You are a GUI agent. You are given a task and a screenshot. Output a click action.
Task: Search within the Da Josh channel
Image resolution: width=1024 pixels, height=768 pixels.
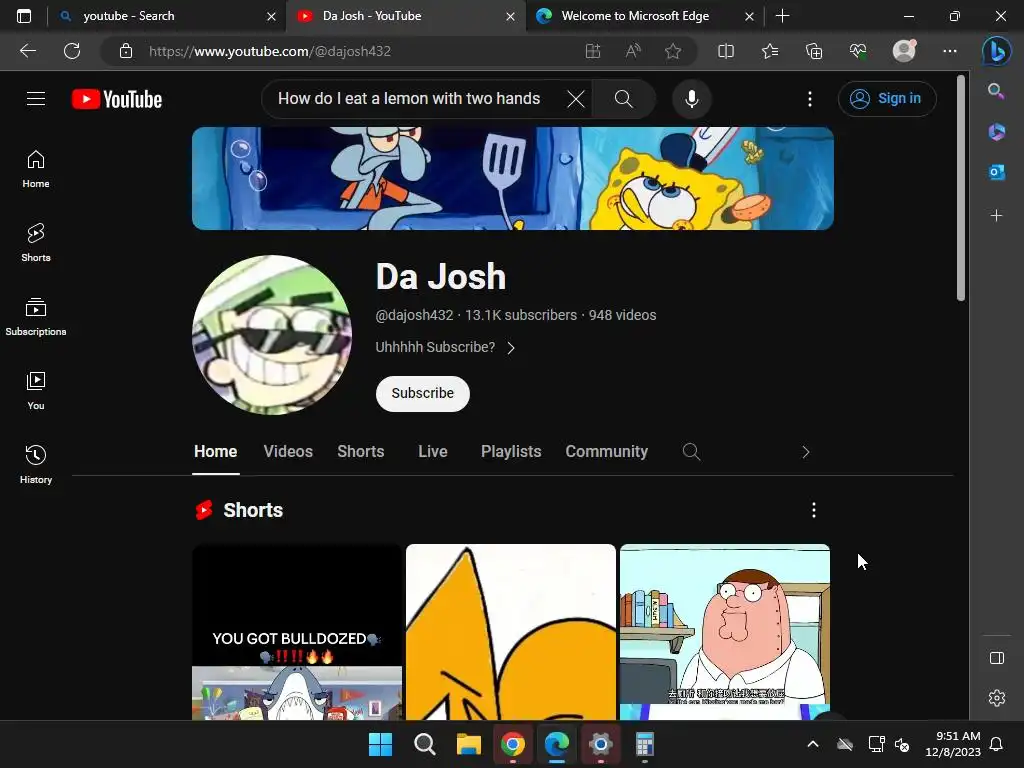point(691,452)
